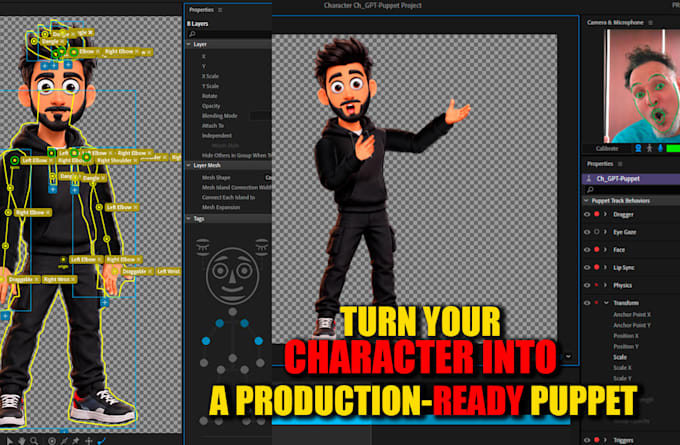Click the Calibrate button
This screenshot has height=445, width=680.
click(x=607, y=148)
